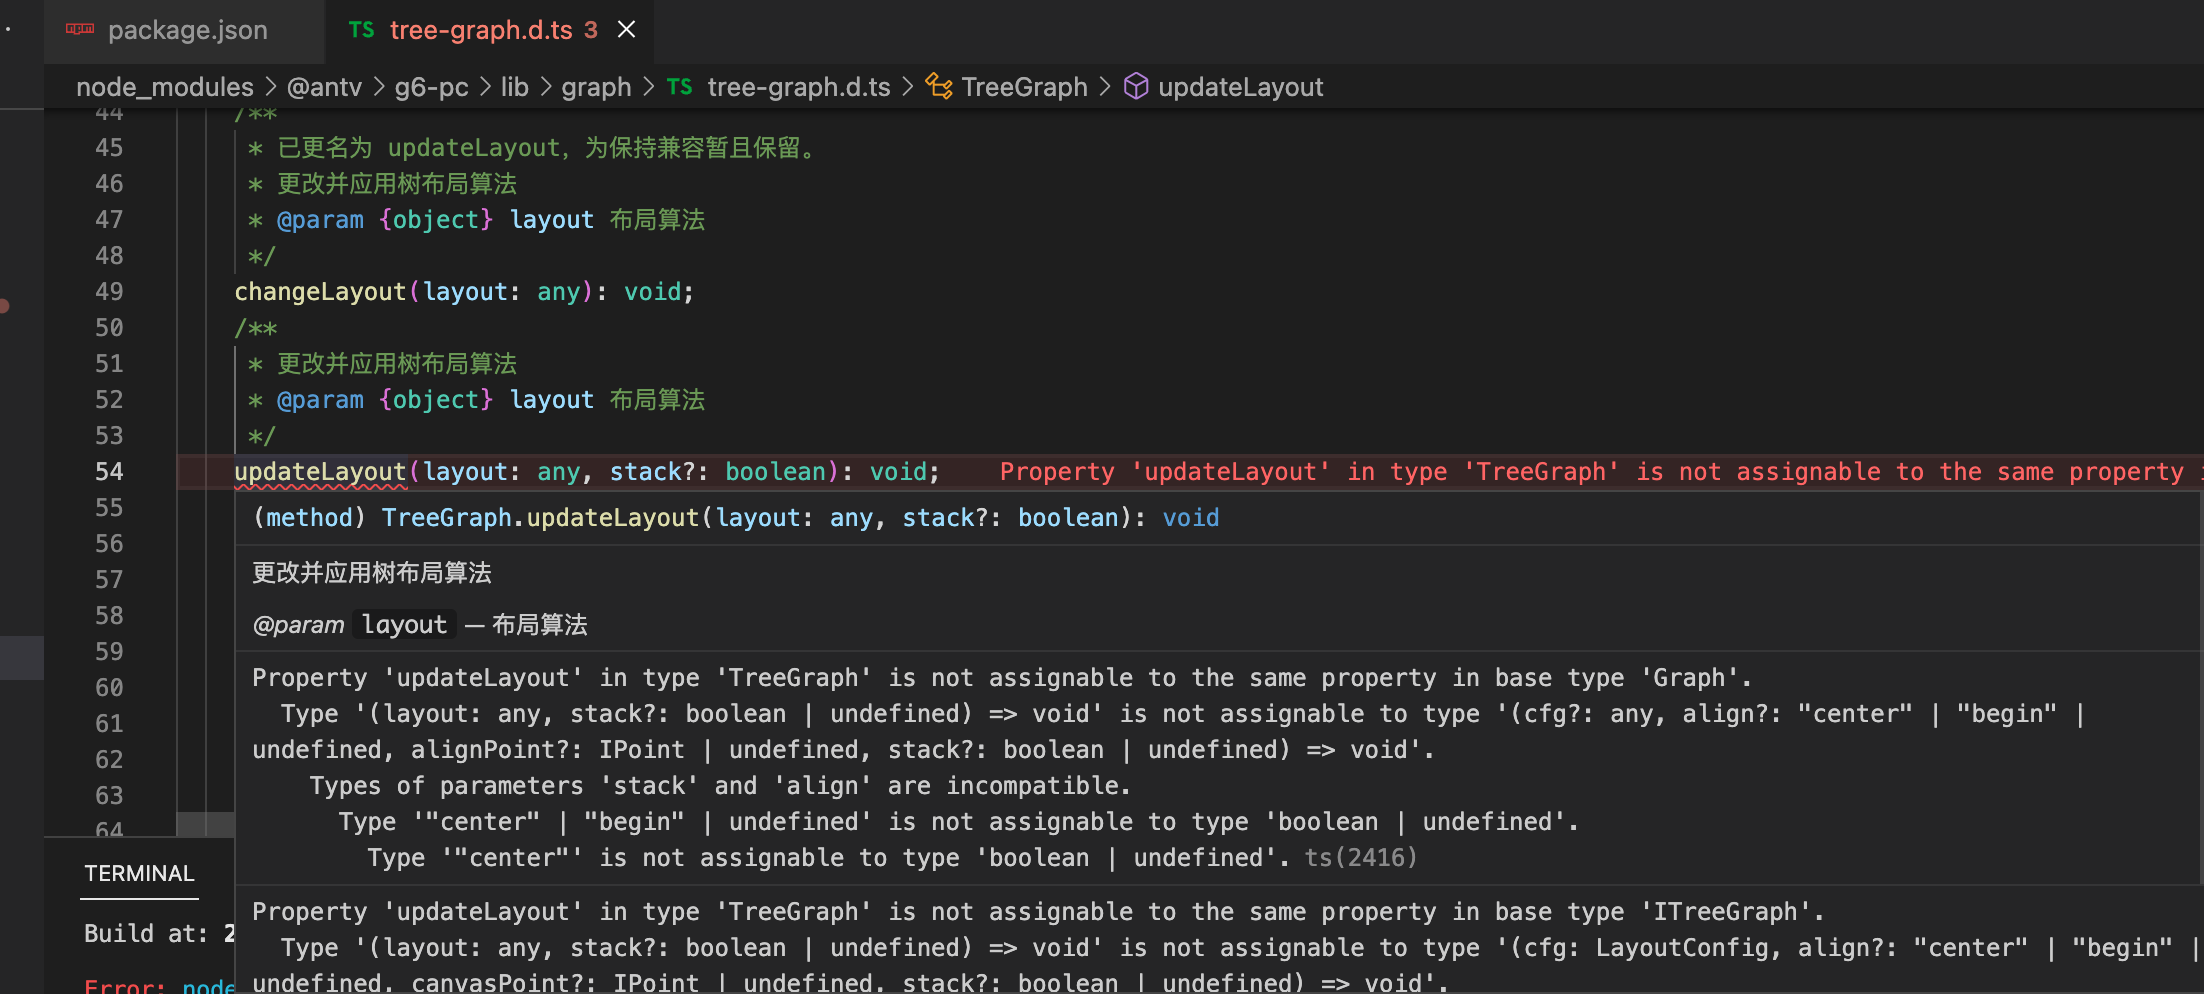Screen dimensions: 2204x994
Task: Open the updateLayout breadcrumb symbol
Action: click(x=1240, y=87)
